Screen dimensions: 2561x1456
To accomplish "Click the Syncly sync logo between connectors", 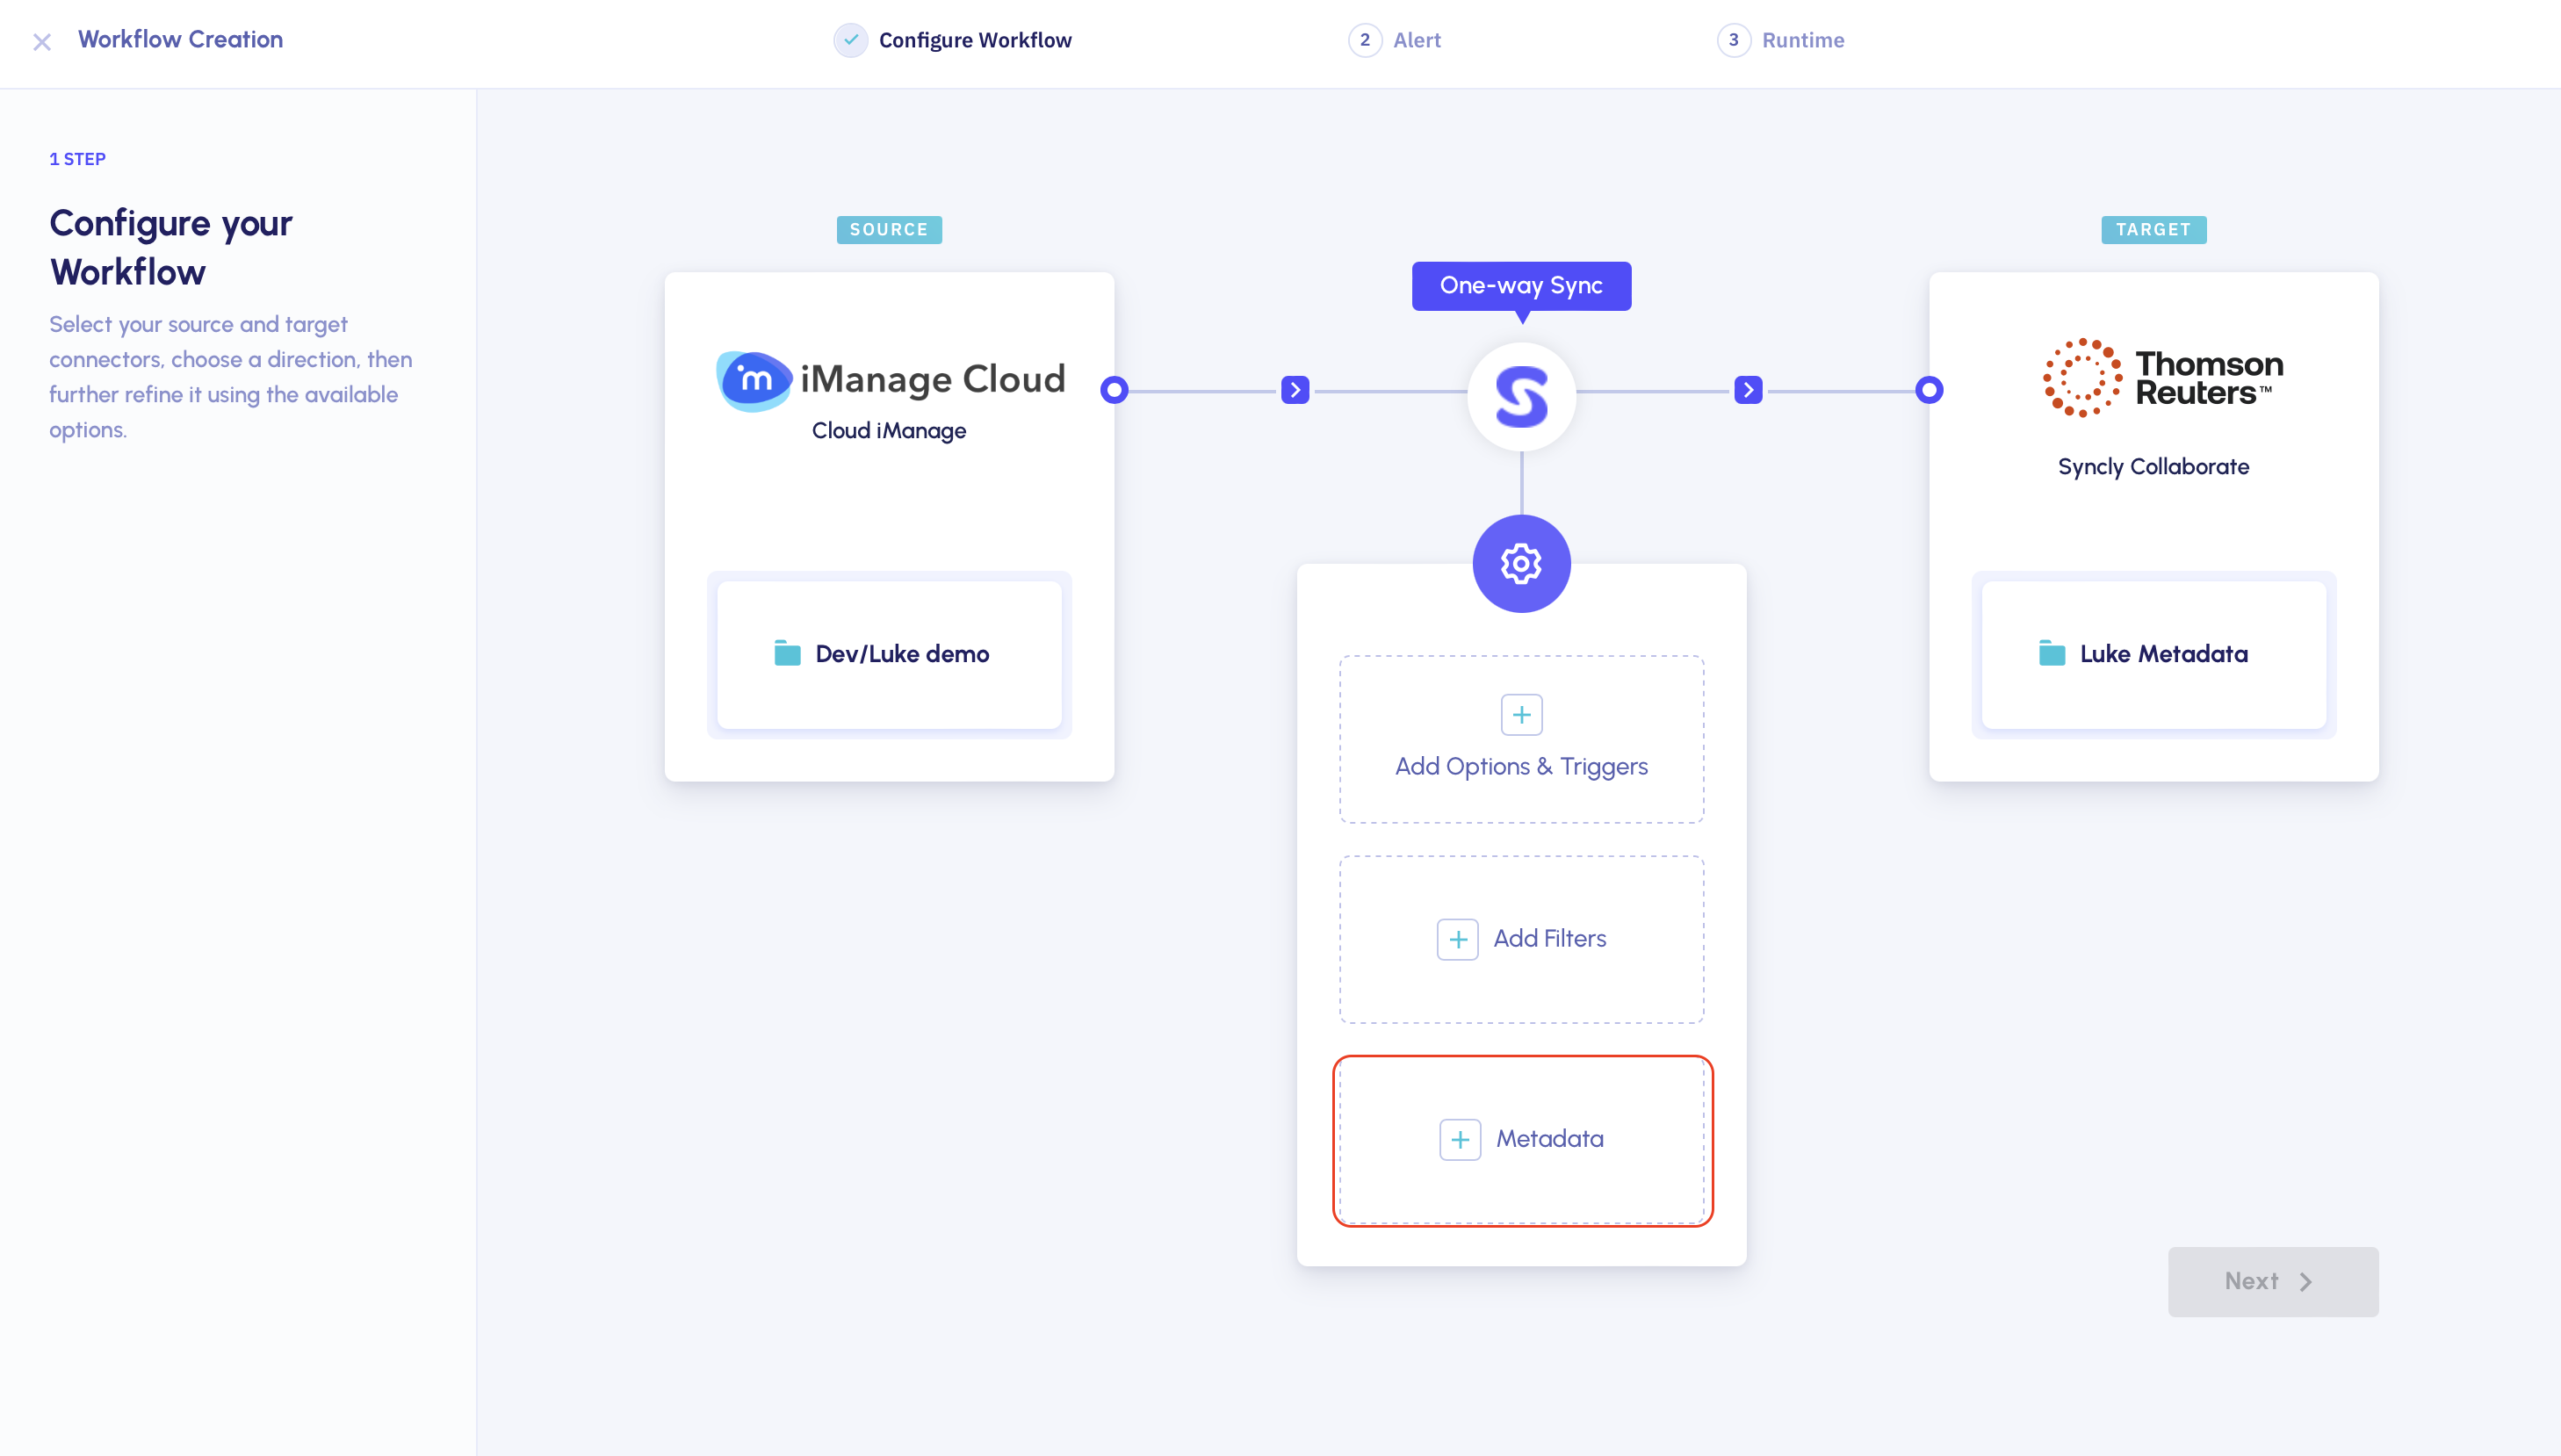I will pos(1520,394).
